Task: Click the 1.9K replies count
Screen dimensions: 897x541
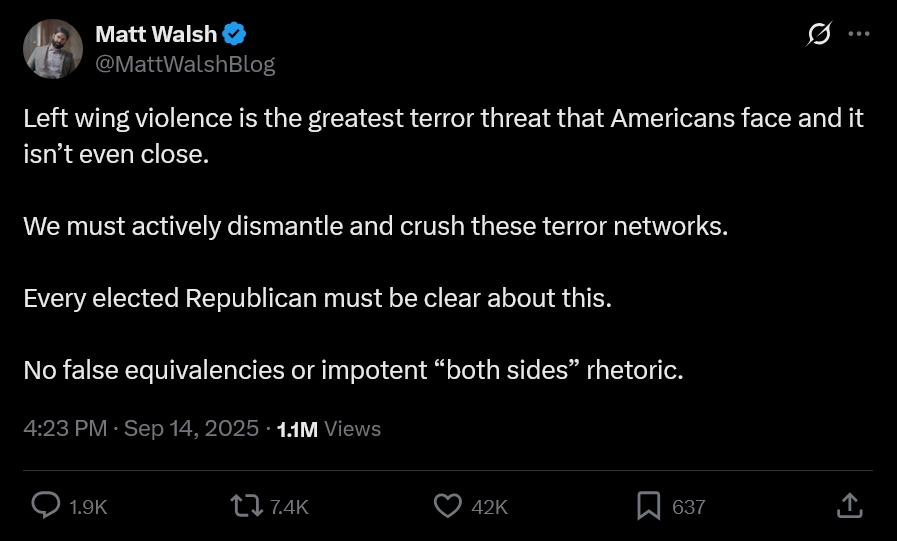Action: pos(88,507)
